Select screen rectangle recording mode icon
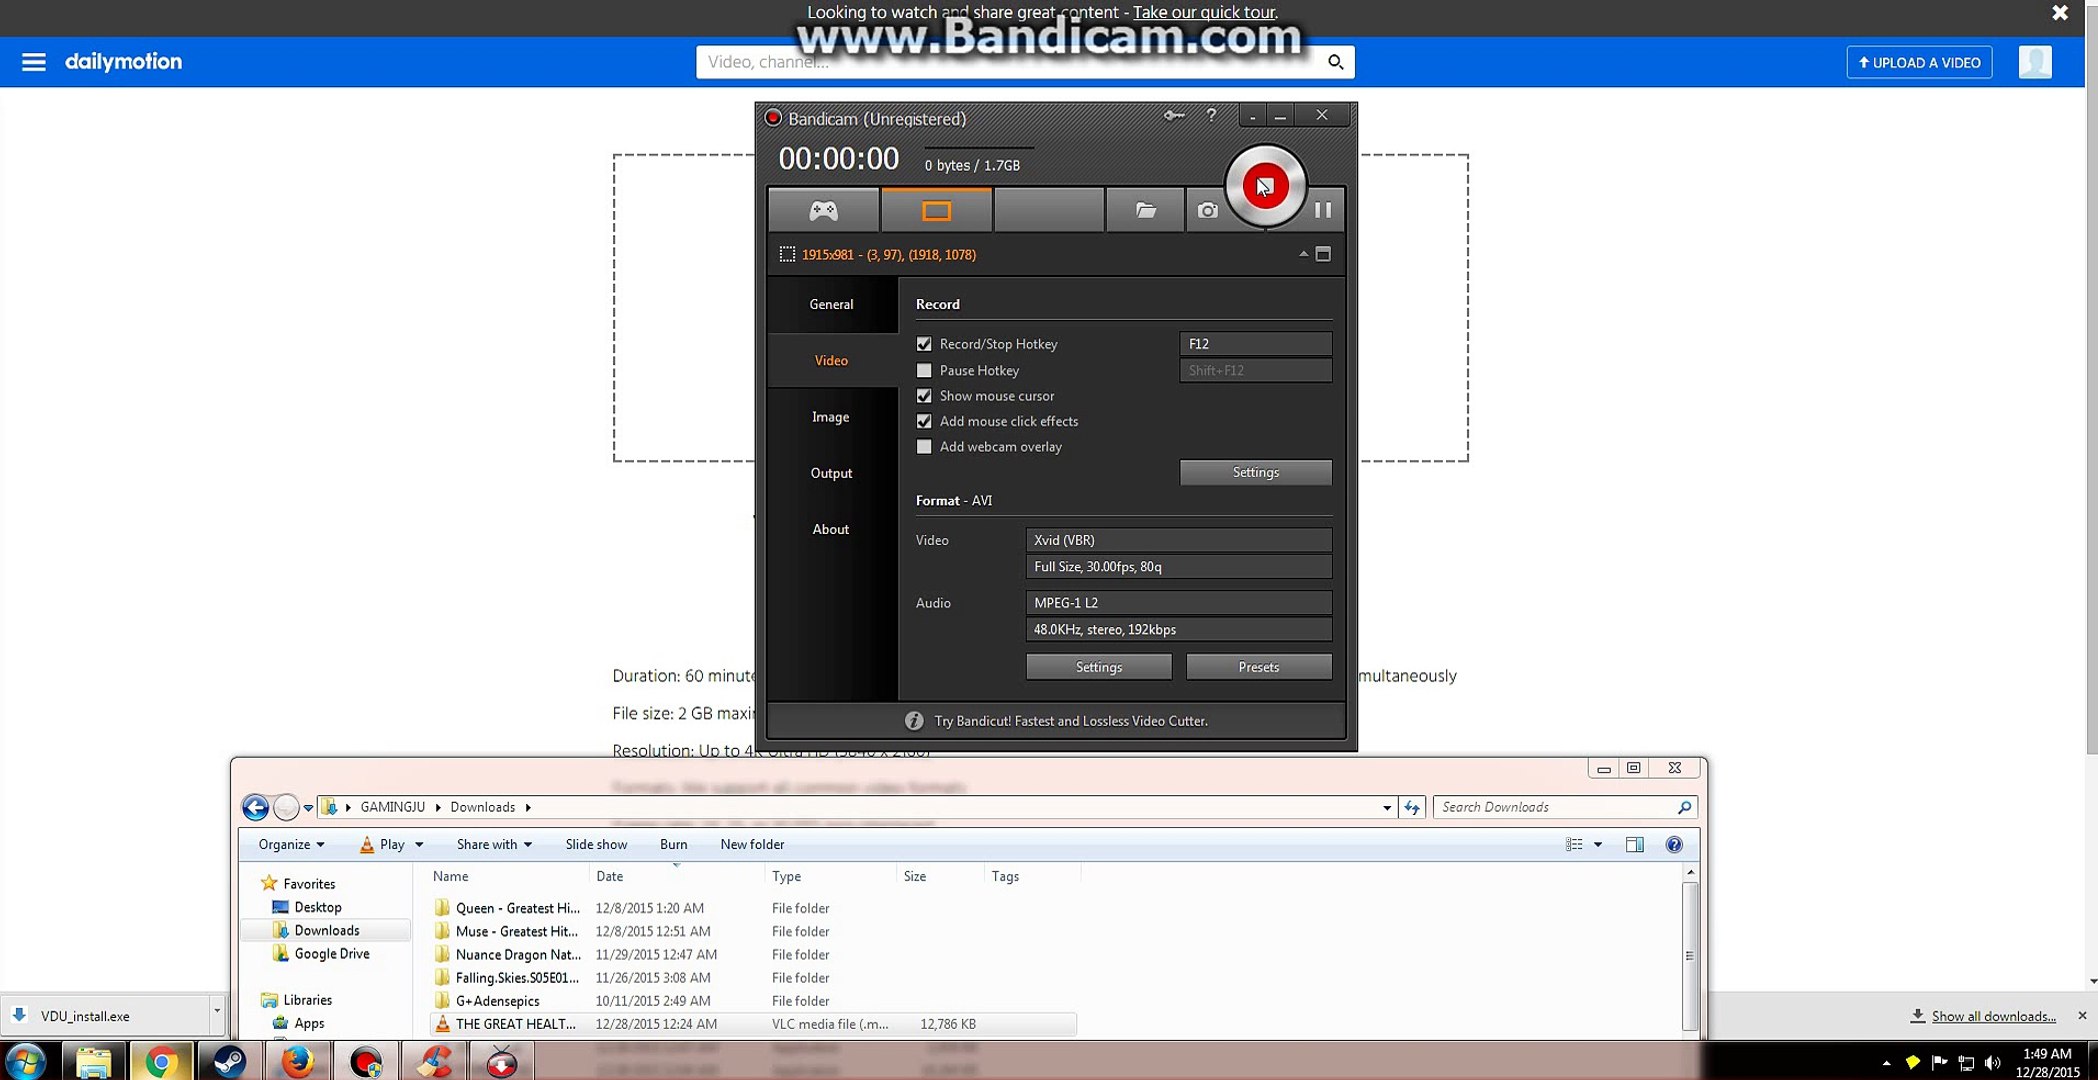Screen dimensions: 2098x1080 (936, 210)
